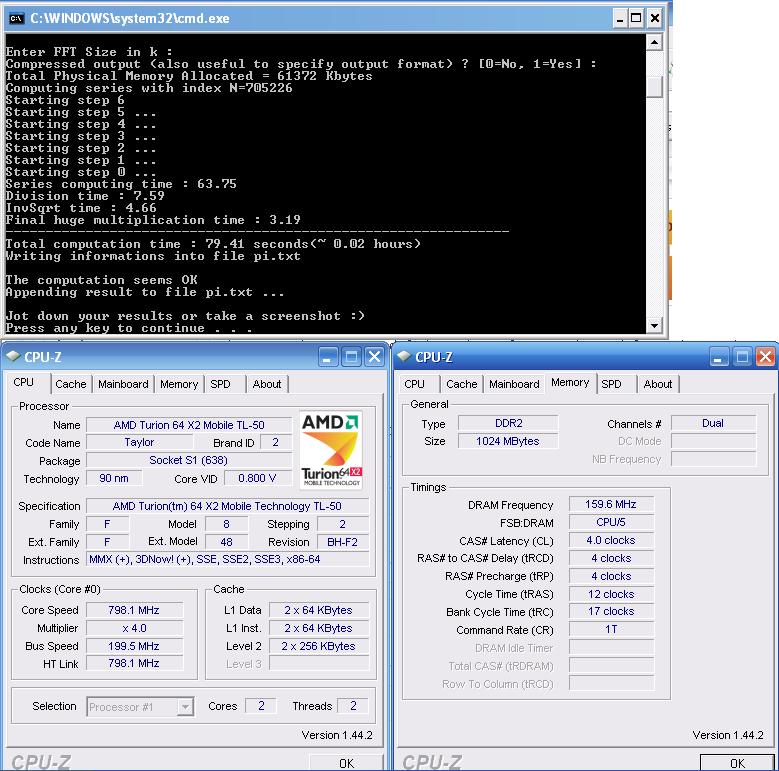Viewport: 779px width, 771px height.
Task: Select the Memory tab in right CPU-Z
Action: coord(570,383)
